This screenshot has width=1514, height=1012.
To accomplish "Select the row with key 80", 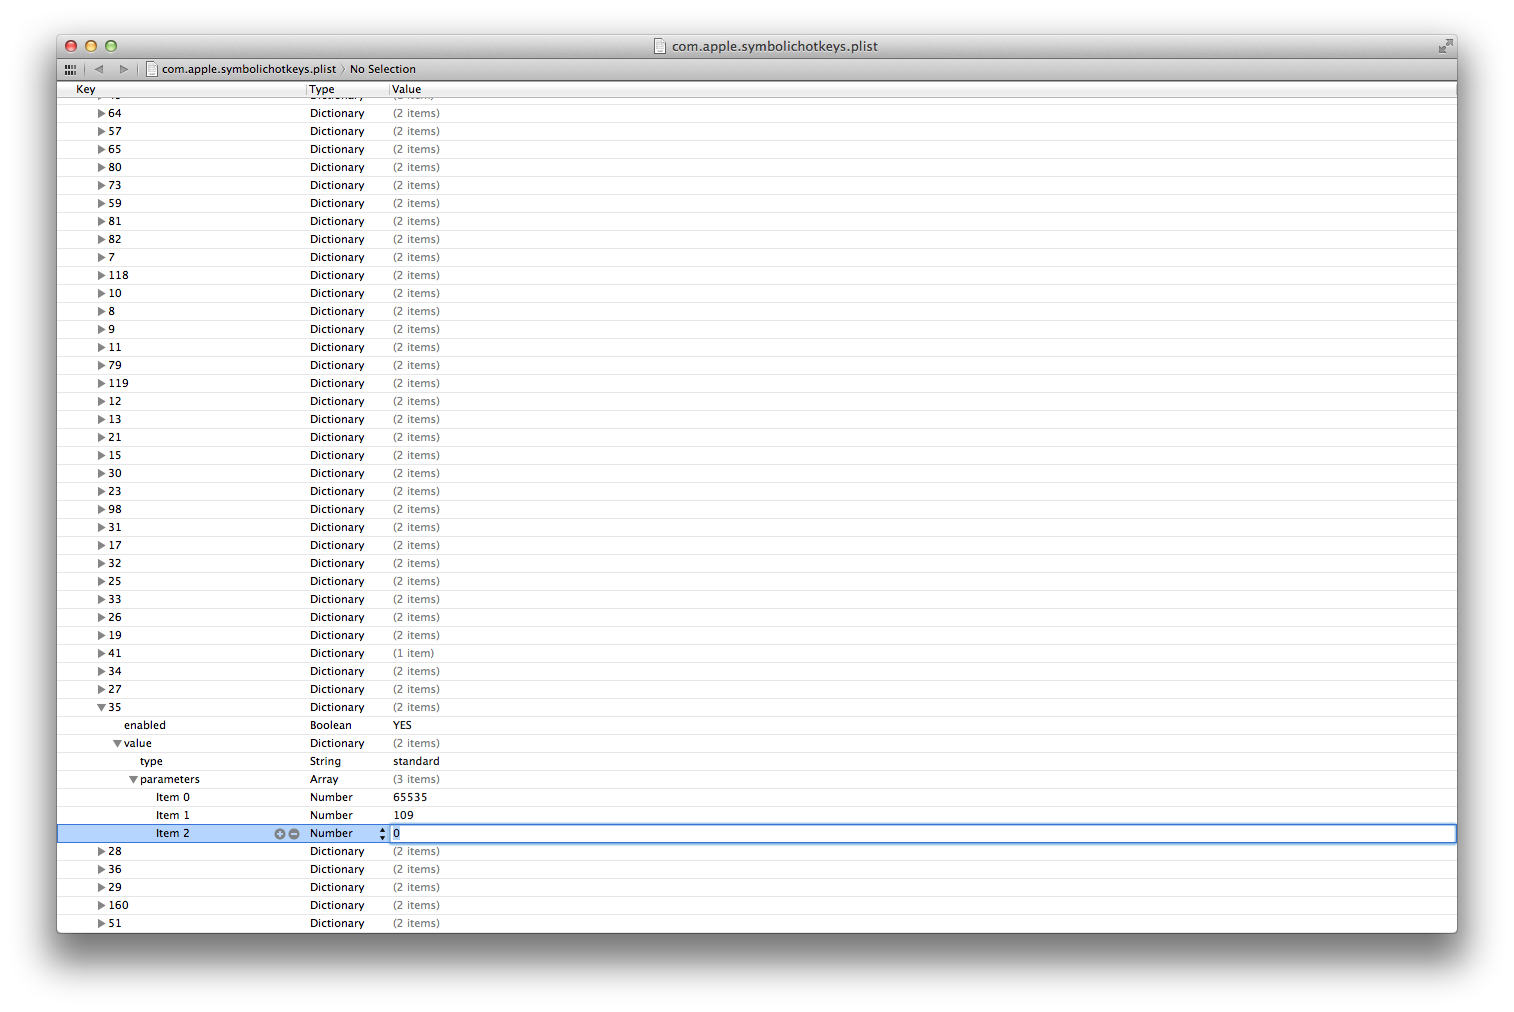I will [756, 168].
